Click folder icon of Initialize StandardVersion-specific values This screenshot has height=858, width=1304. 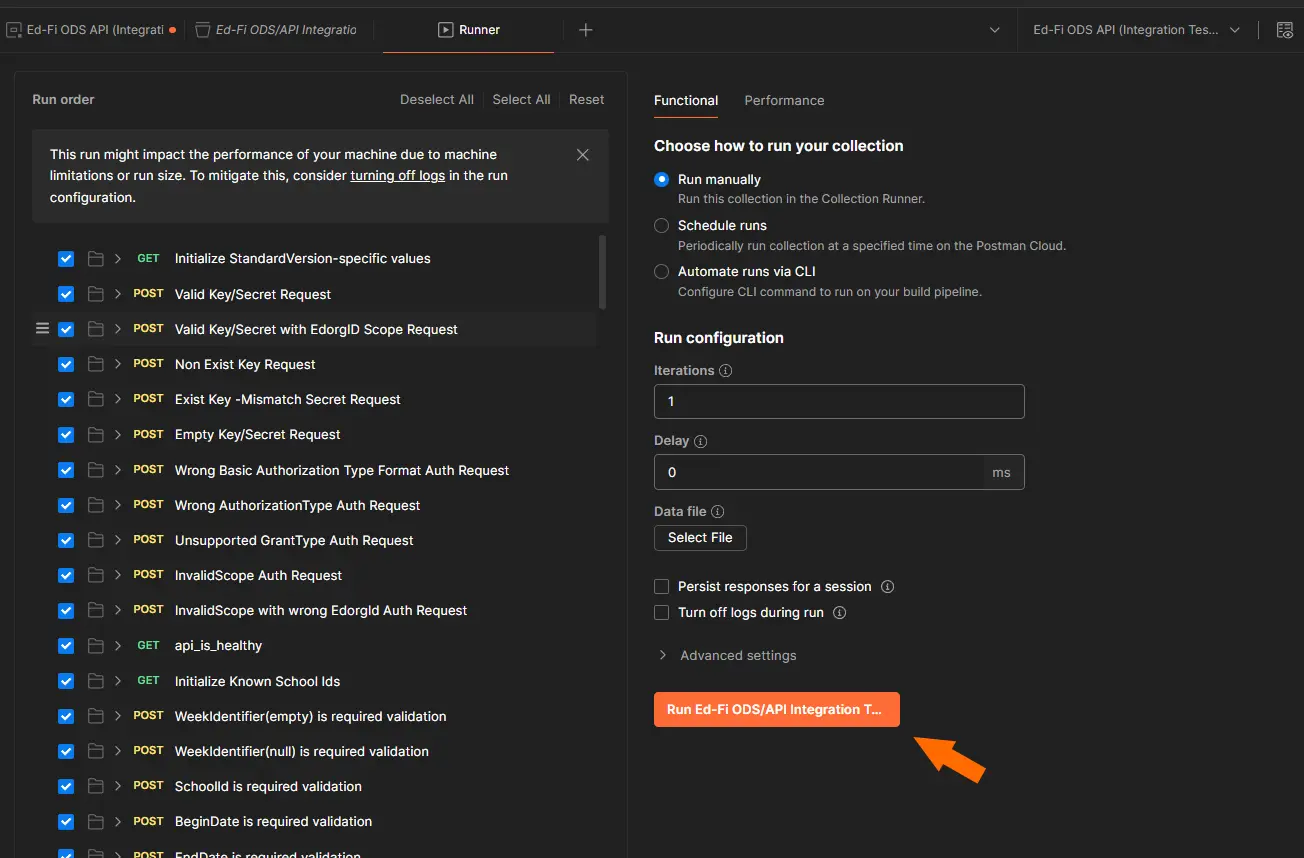(95, 259)
